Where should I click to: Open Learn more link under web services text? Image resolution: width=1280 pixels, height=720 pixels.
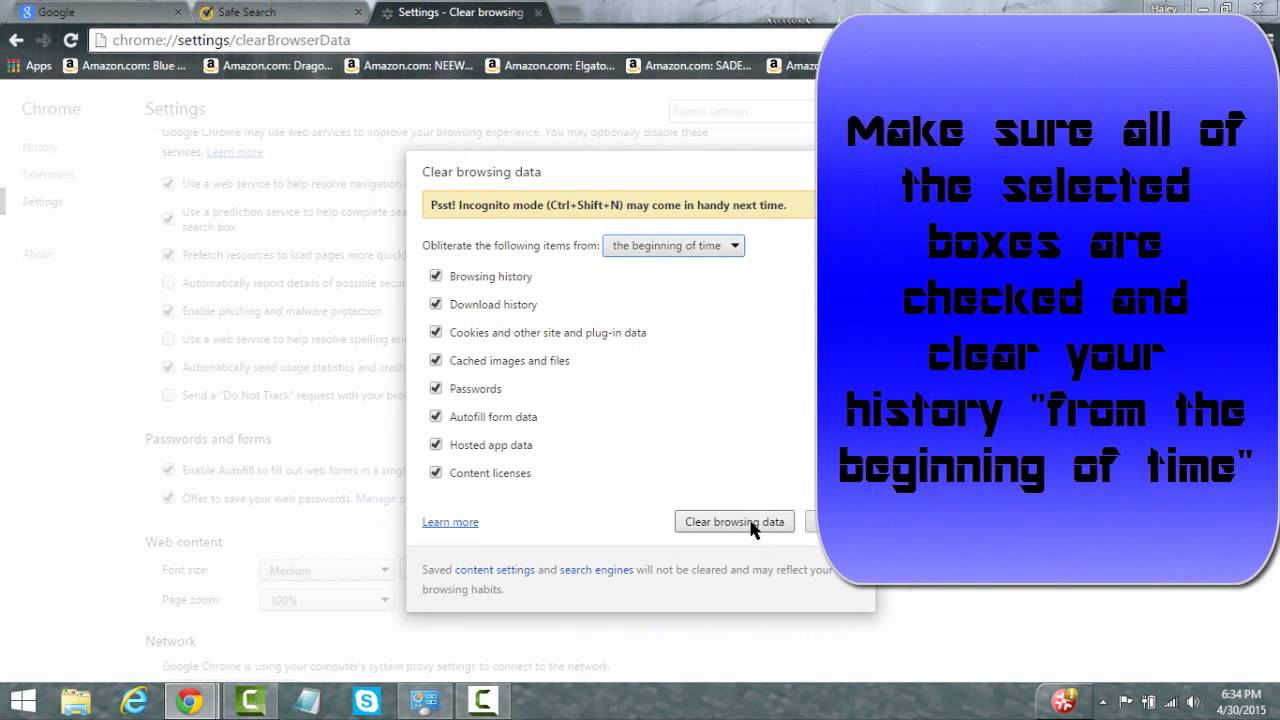[x=234, y=152]
